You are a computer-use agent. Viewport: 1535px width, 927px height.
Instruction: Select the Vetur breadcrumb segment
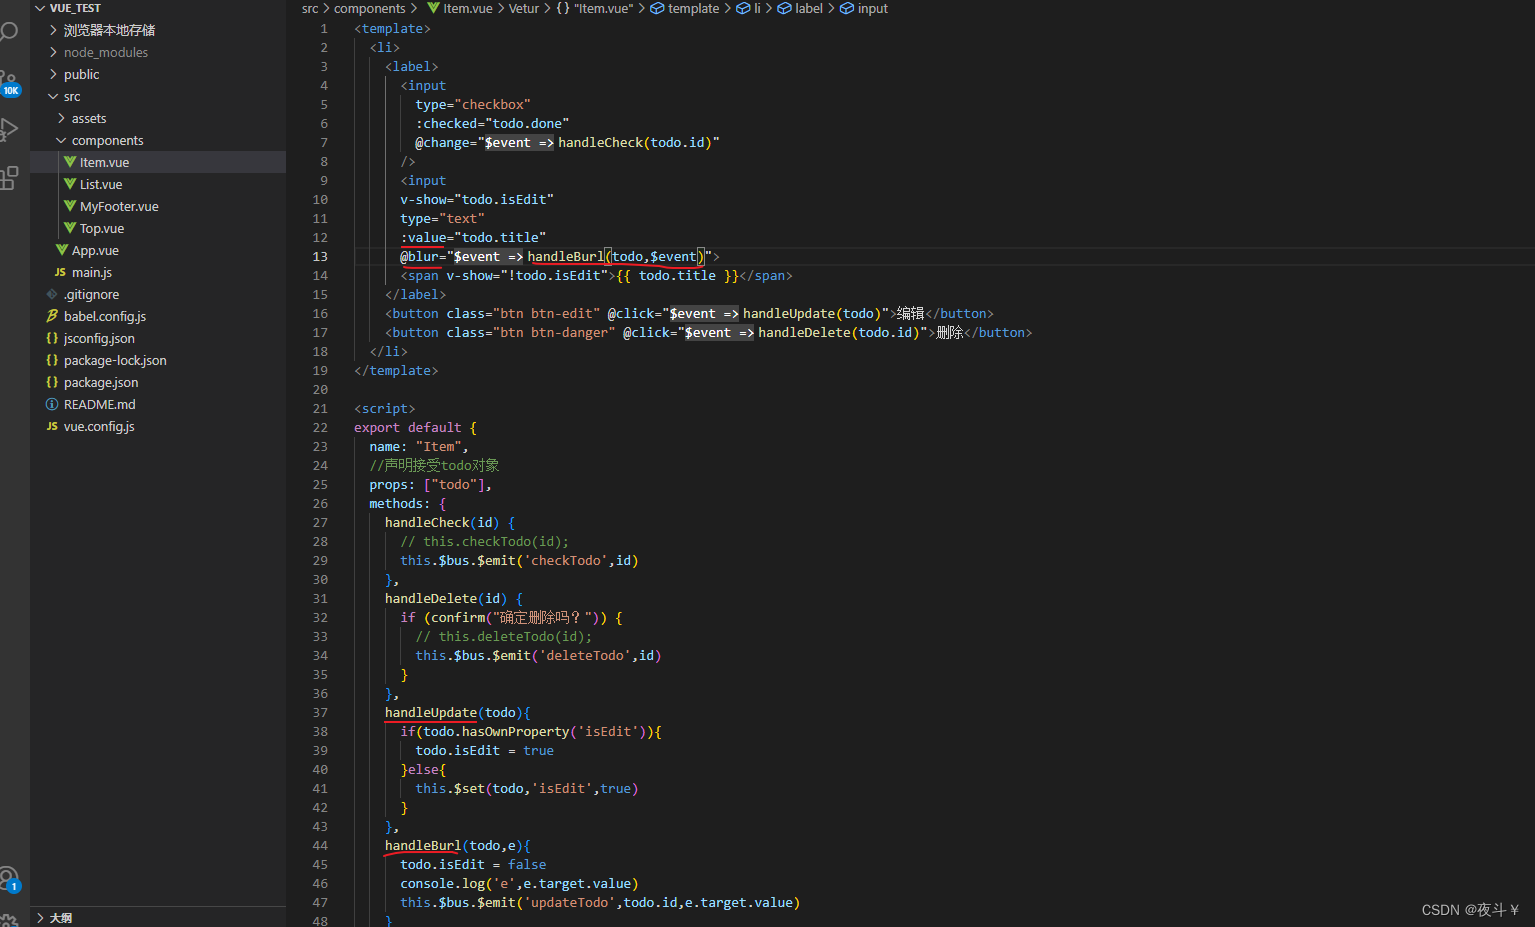pyautogui.click(x=523, y=8)
